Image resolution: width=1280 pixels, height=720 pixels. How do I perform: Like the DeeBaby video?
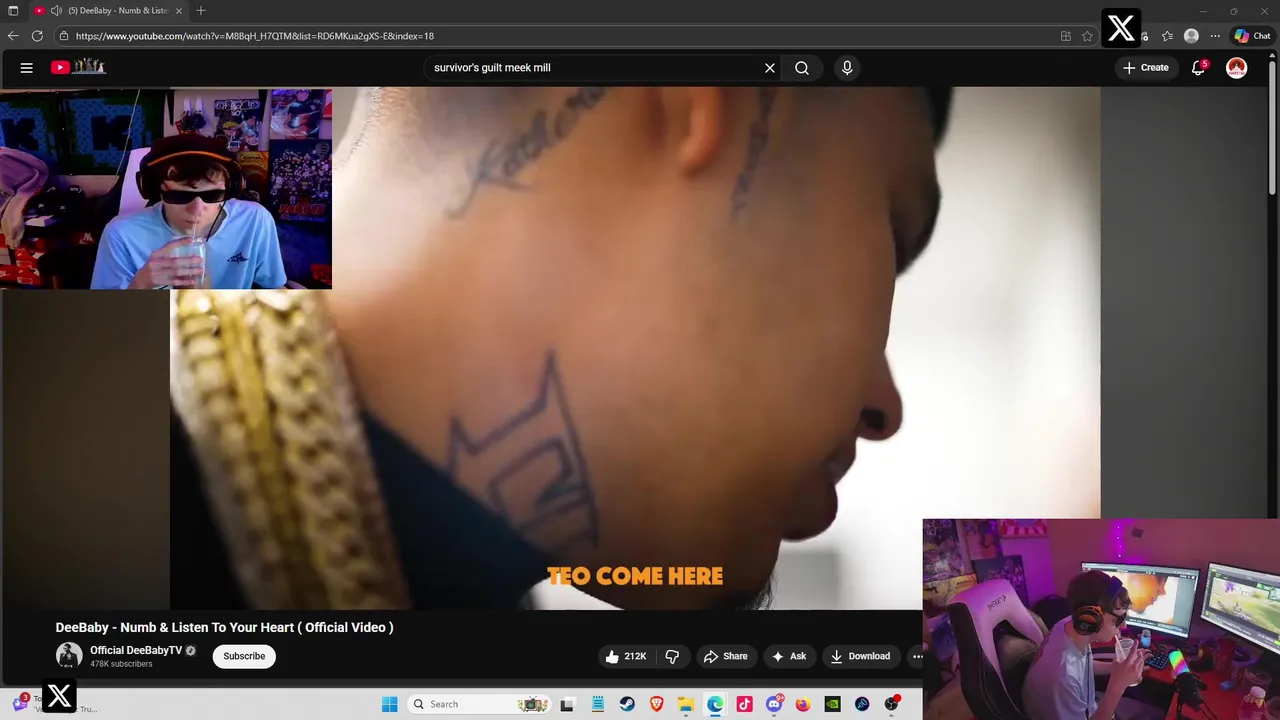[626, 656]
